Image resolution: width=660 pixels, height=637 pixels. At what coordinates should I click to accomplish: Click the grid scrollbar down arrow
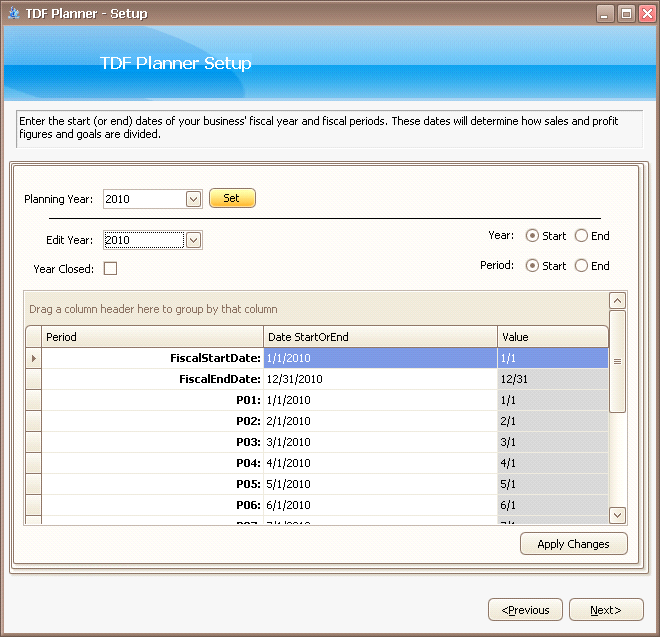(x=617, y=515)
